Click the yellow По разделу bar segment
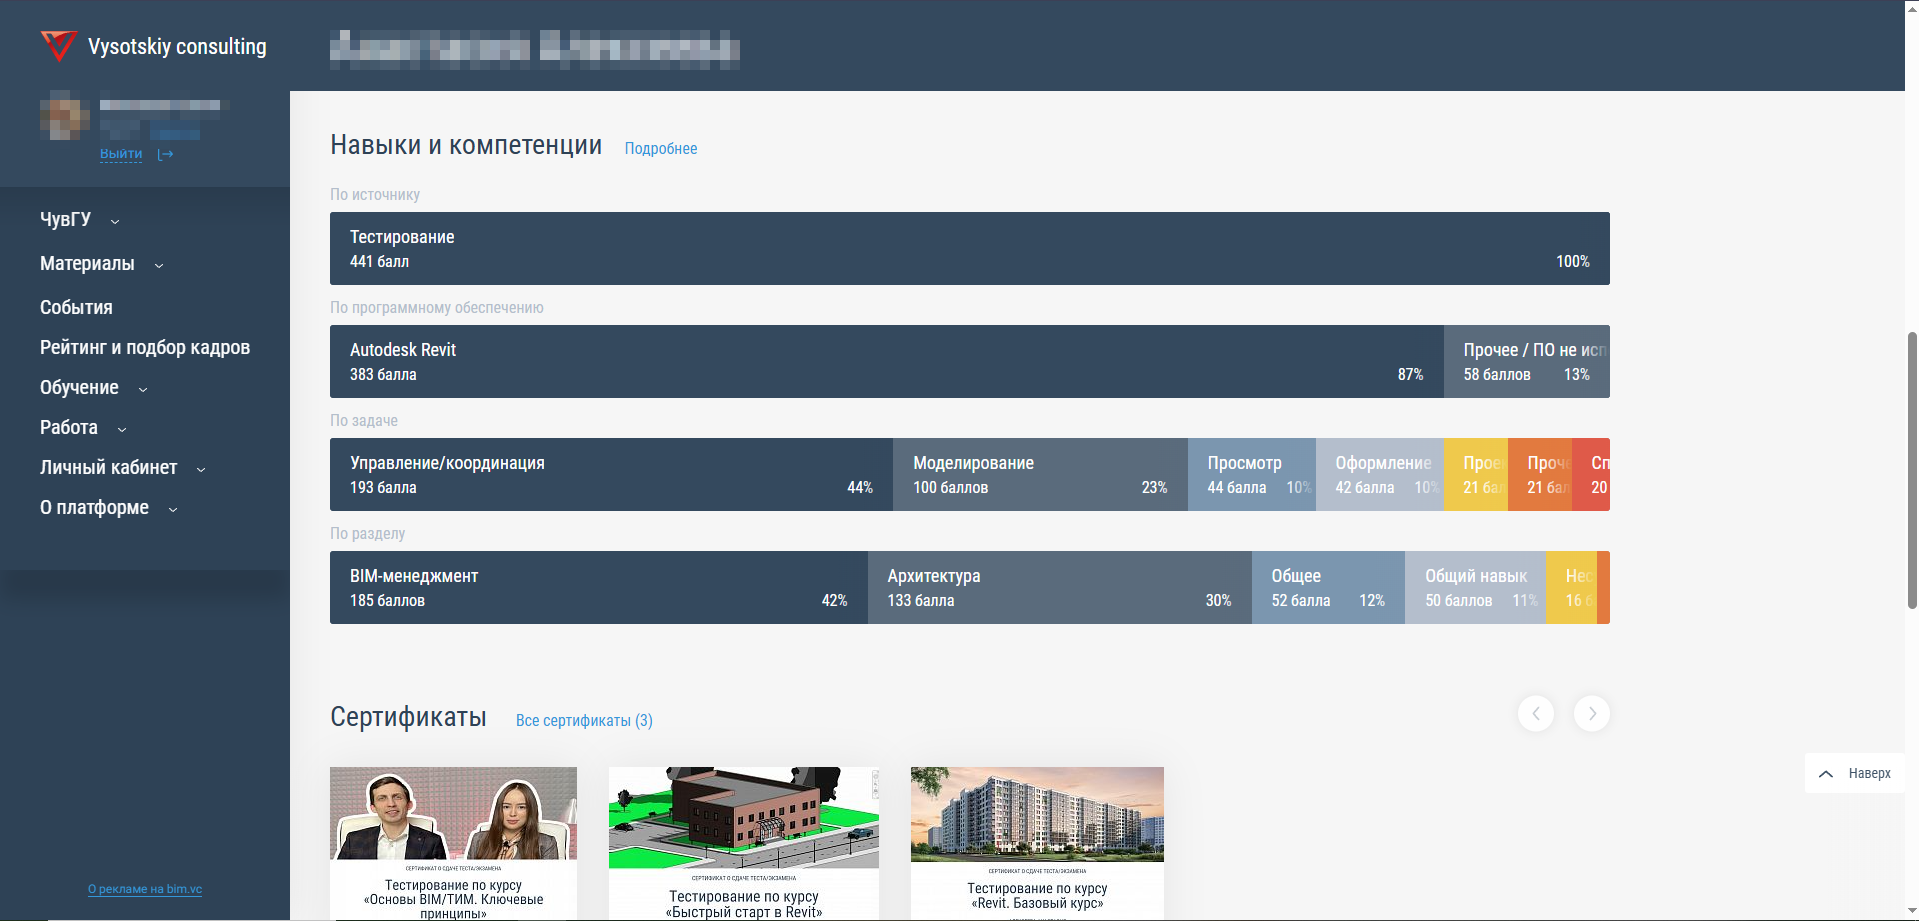Screen dimensions: 1919x921 (1570, 588)
